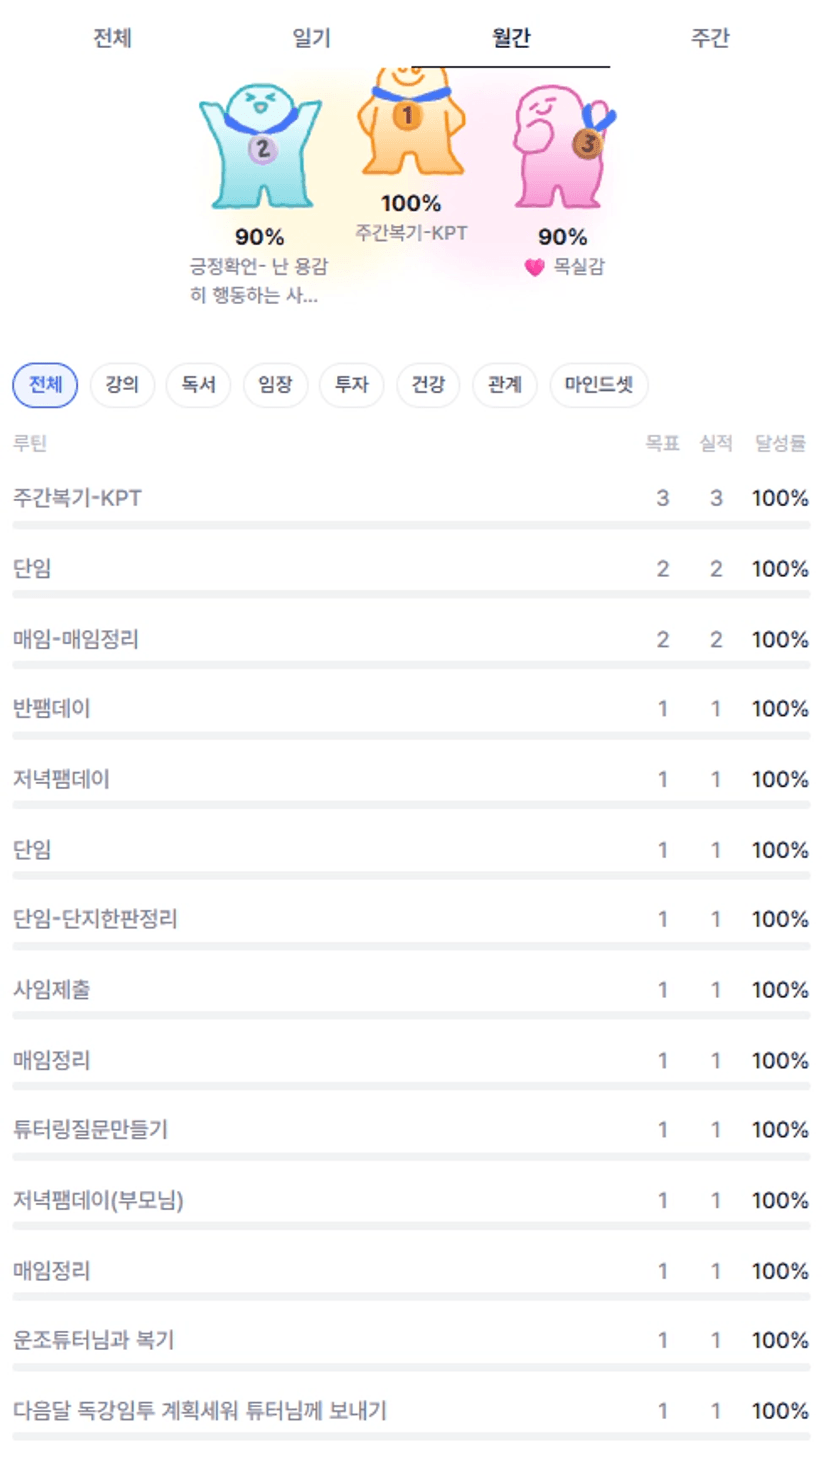Open the 튜터링질문만들기 routine row
Image resolution: width=827 pixels, height=1459 pixels.
(x=90, y=1130)
